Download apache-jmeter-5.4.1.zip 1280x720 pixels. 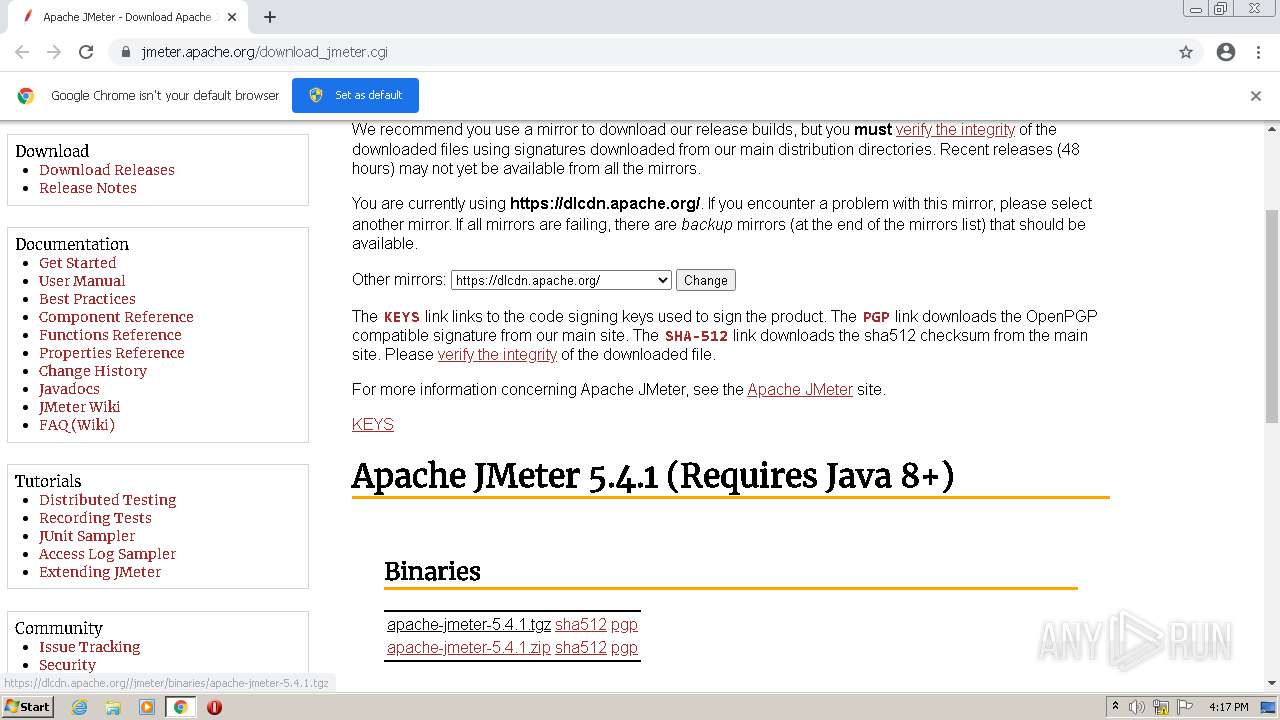(x=469, y=647)
